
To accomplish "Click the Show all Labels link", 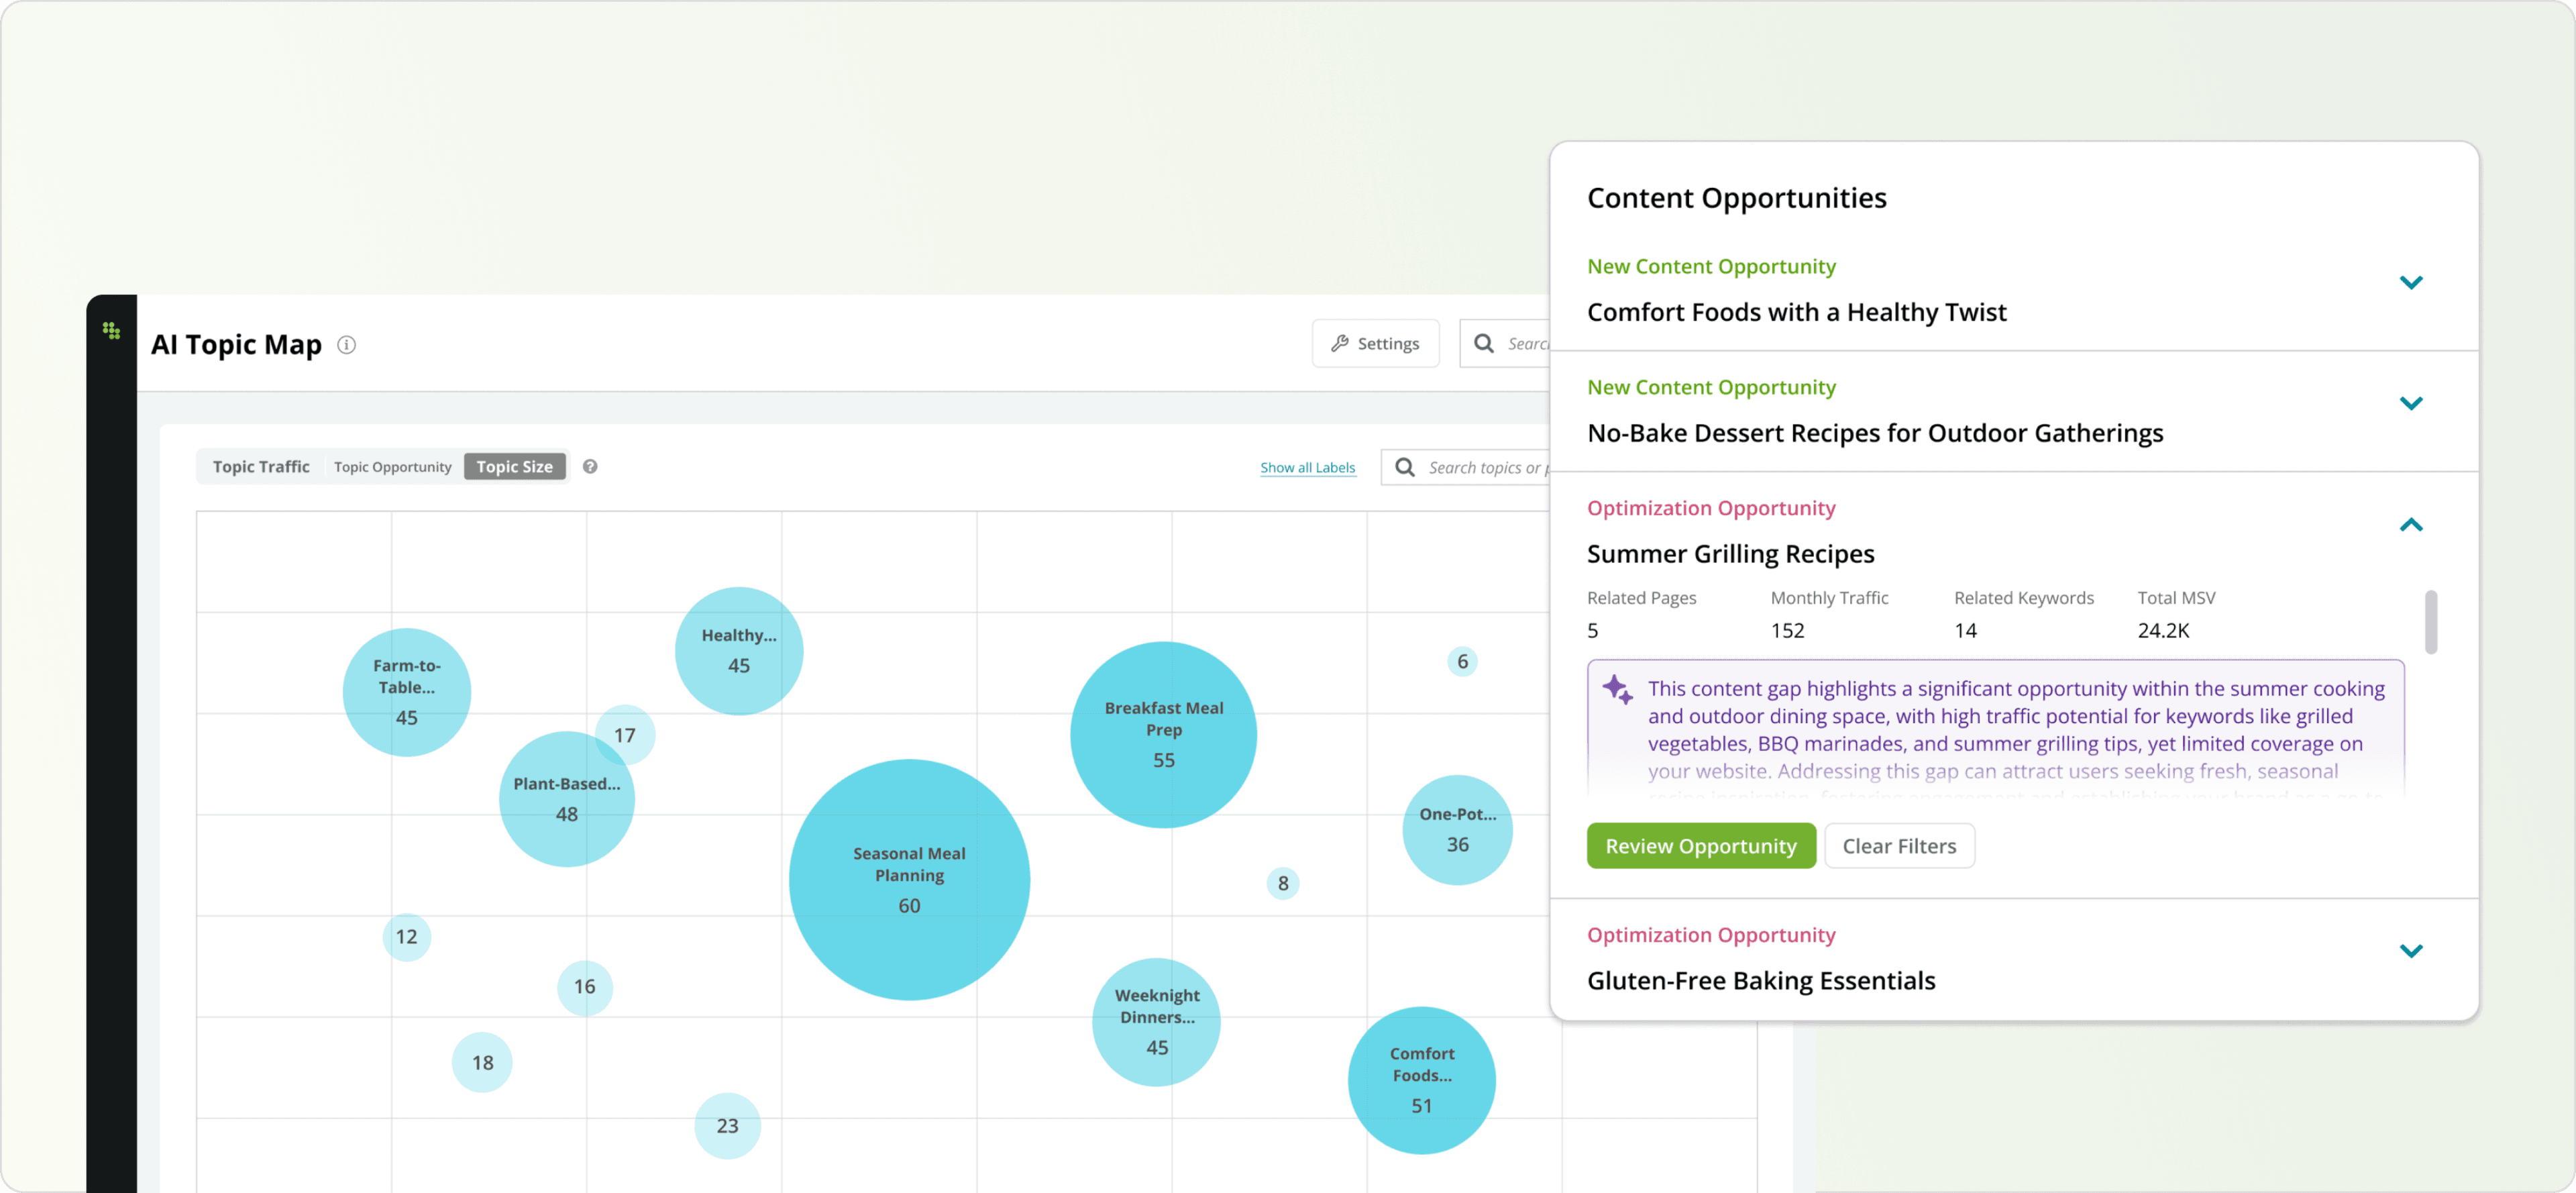I will tap(1307, 467).
